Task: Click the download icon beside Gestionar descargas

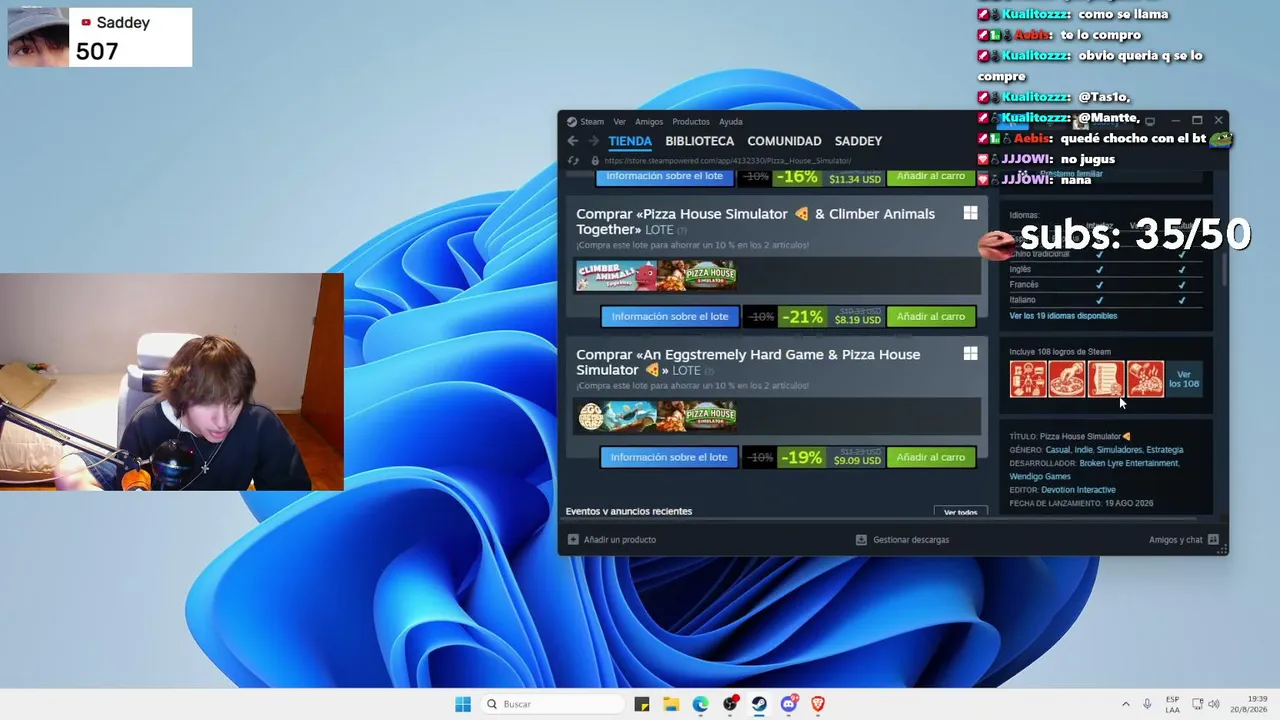Action: click(861, 540)
